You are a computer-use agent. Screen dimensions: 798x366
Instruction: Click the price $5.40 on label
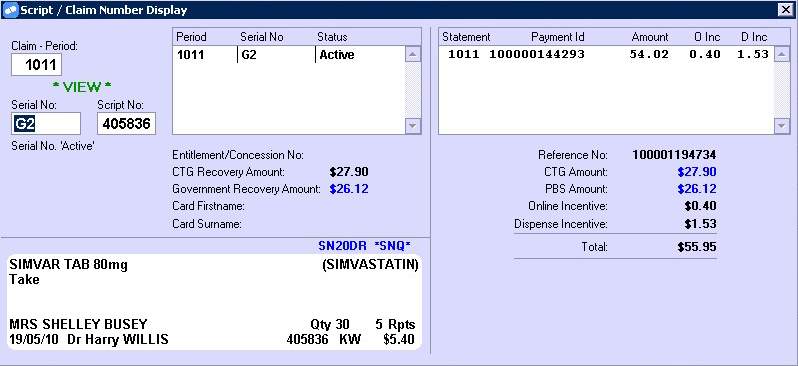point(399,340)
